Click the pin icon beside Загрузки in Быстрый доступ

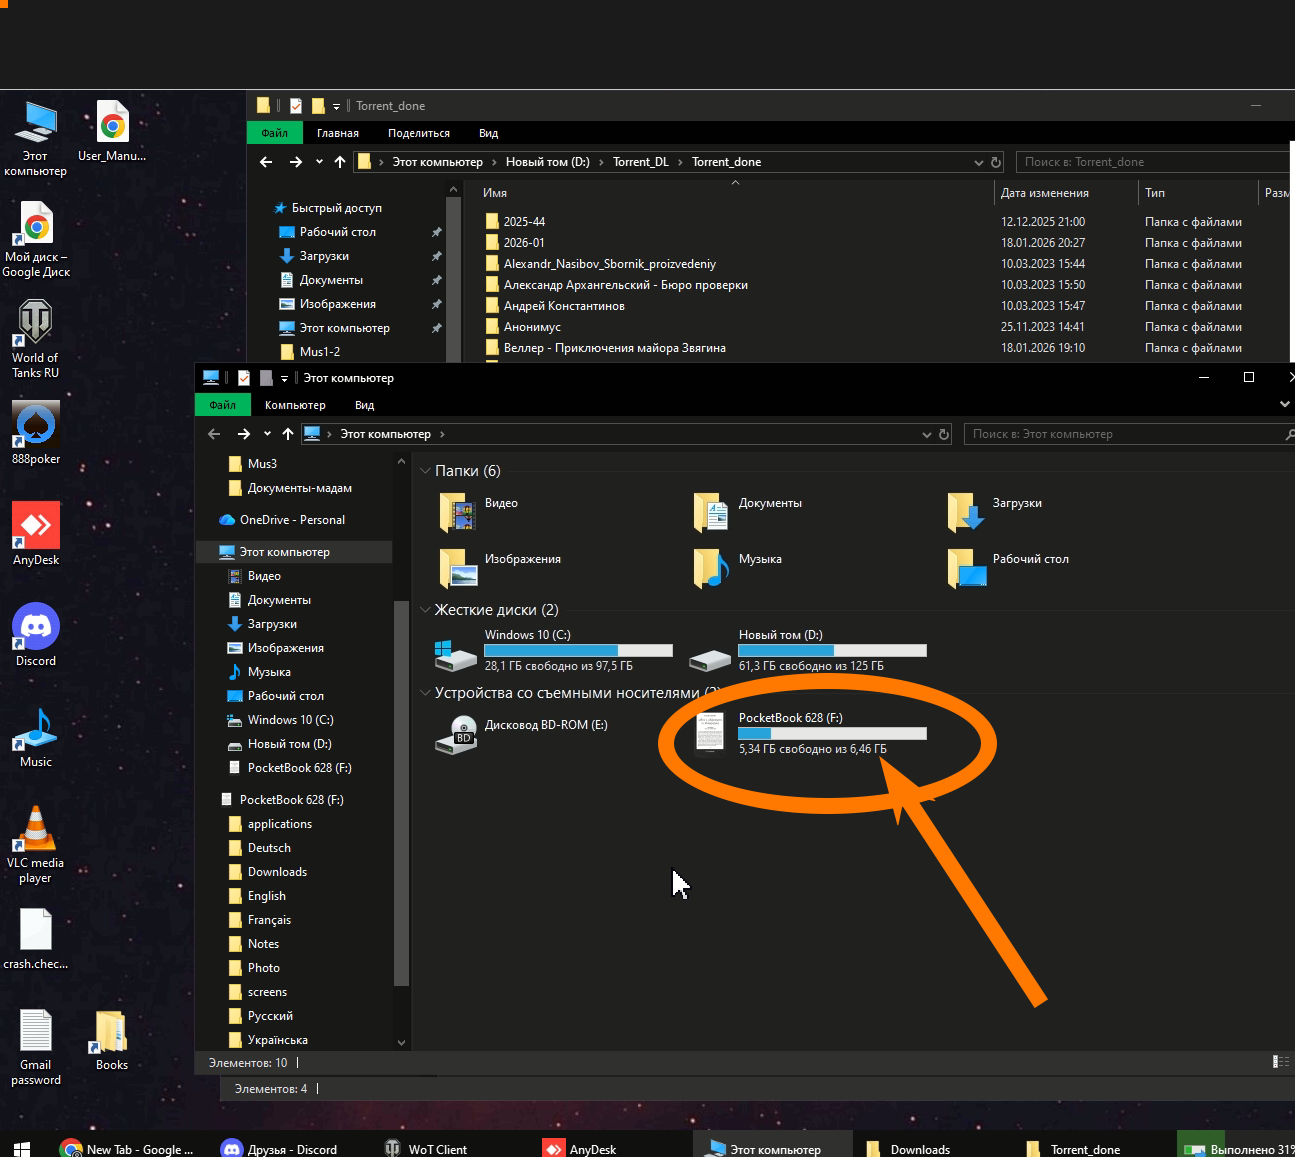point(436,256)
